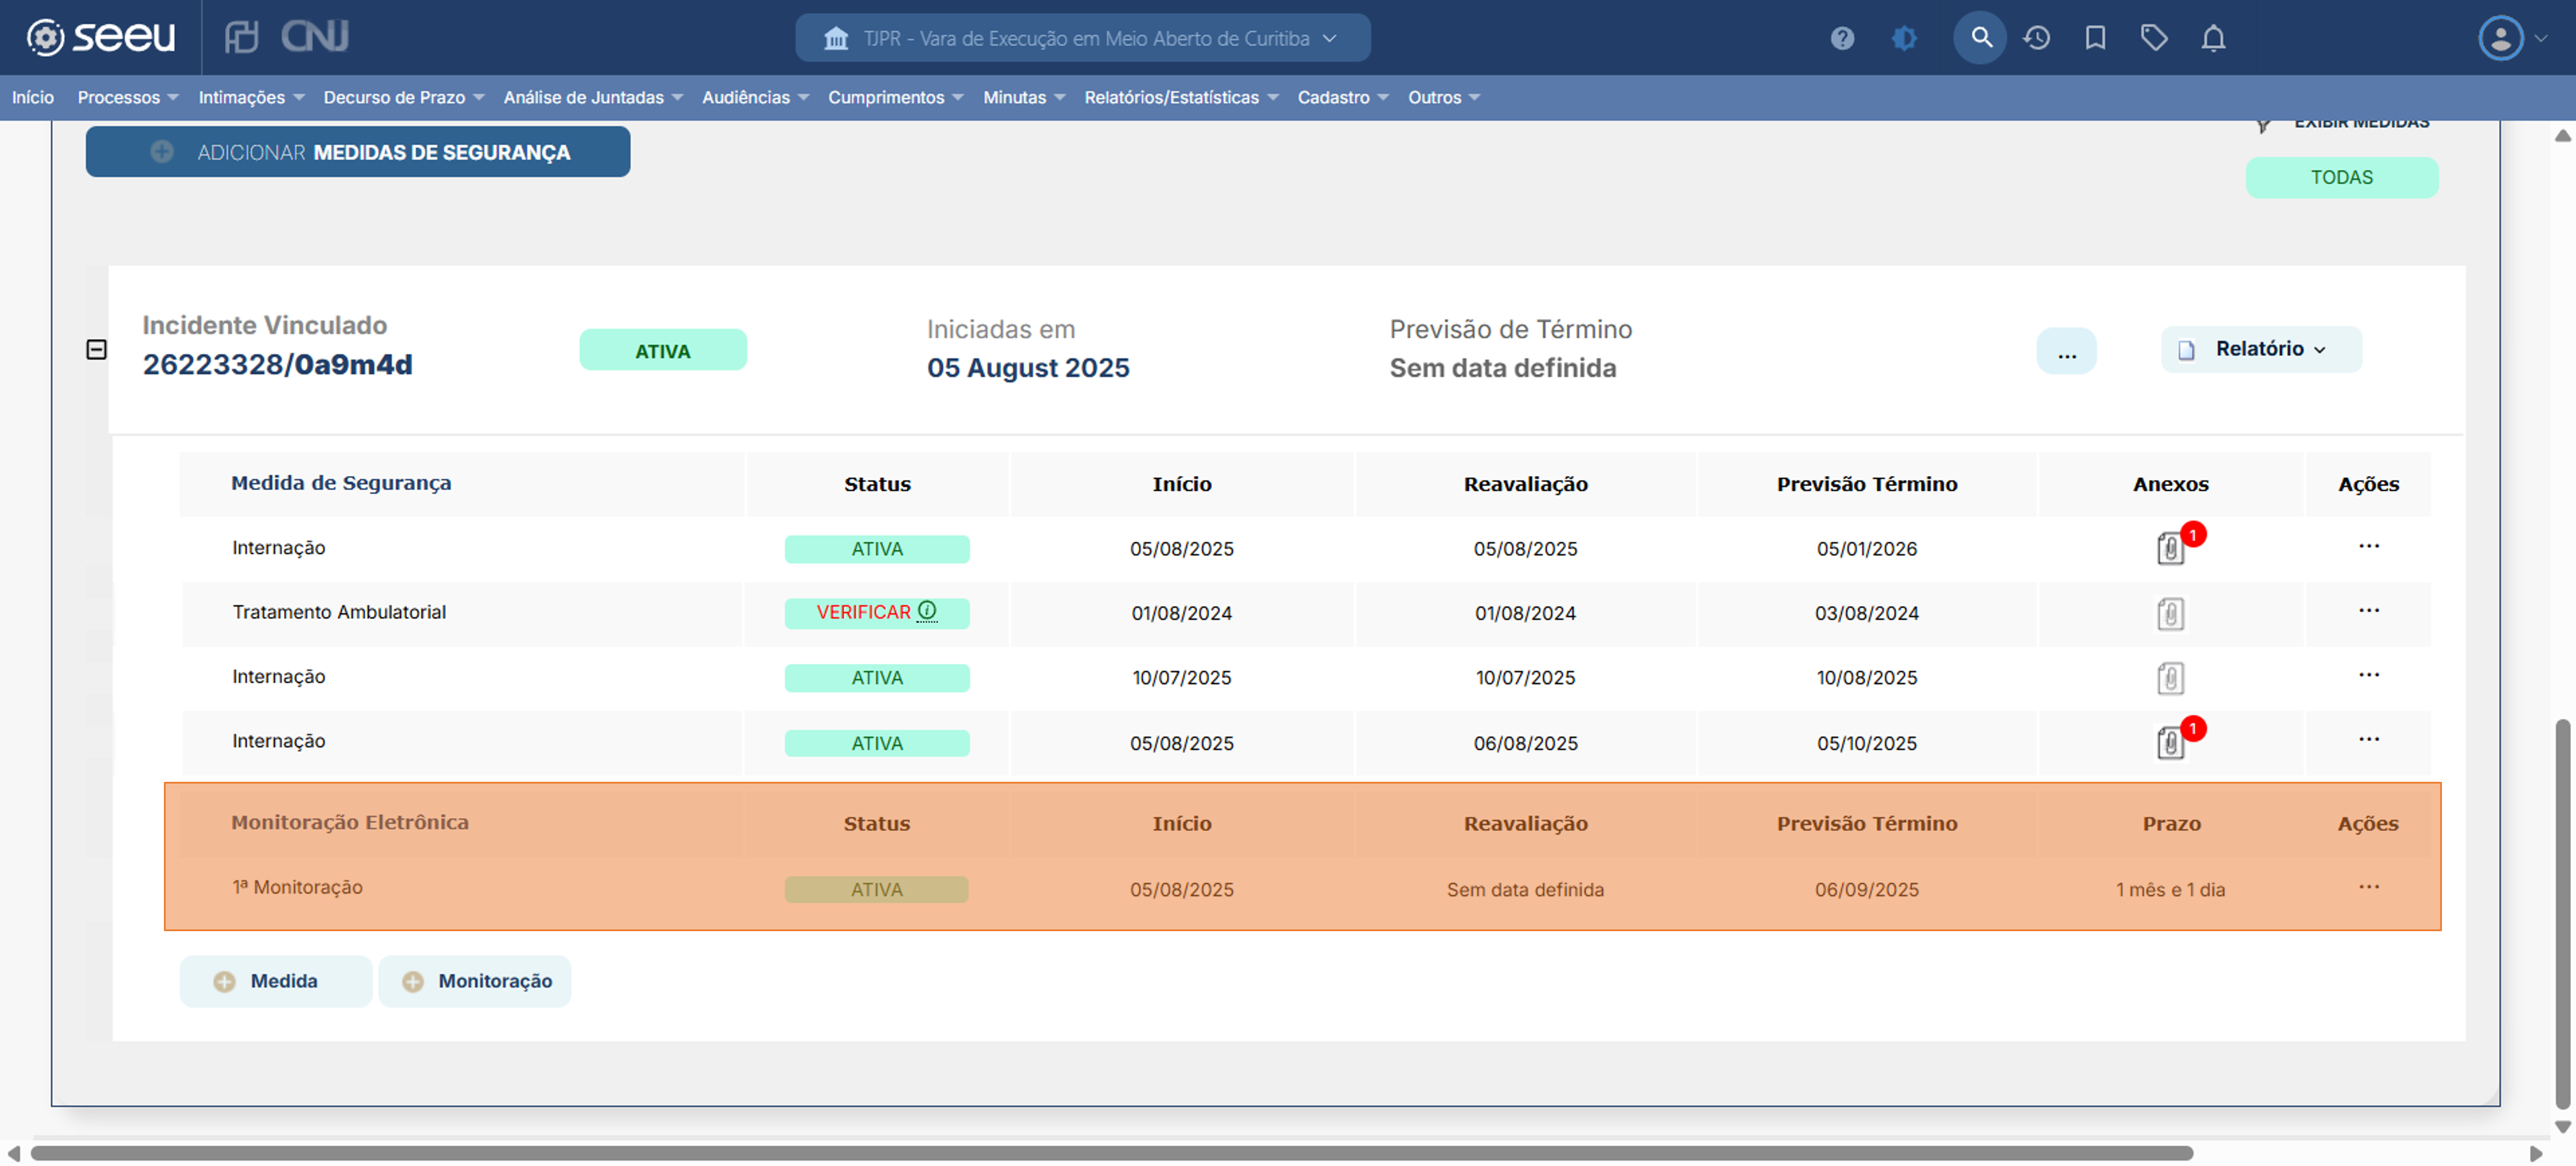Open actions for Internação ending 05/01/2026
Viewport: 2576px width, 1166px height.
[2368, 546]
